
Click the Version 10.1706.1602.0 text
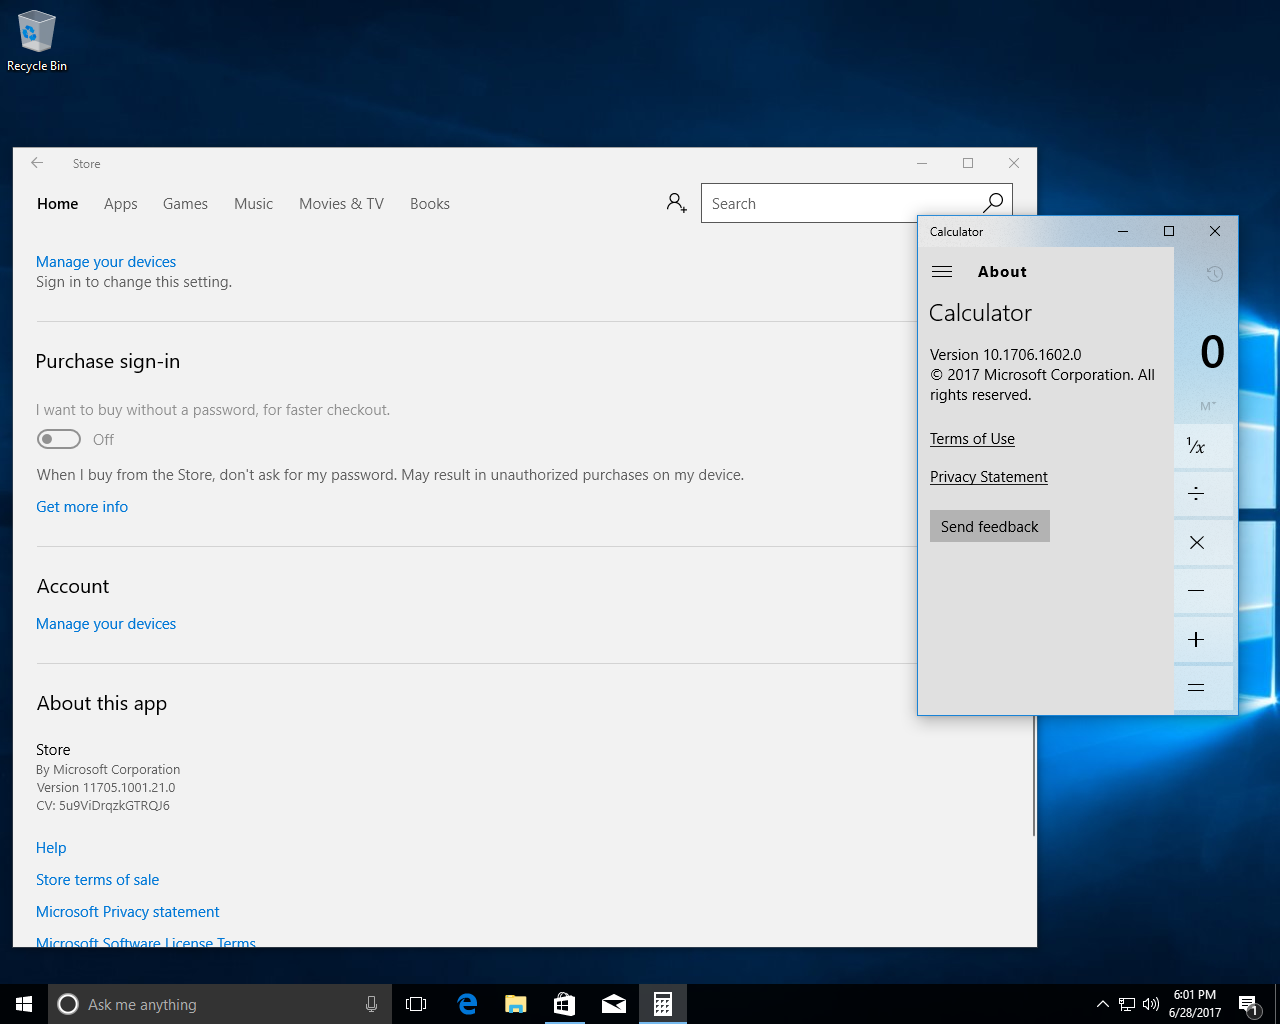[x=1005, y=354]
